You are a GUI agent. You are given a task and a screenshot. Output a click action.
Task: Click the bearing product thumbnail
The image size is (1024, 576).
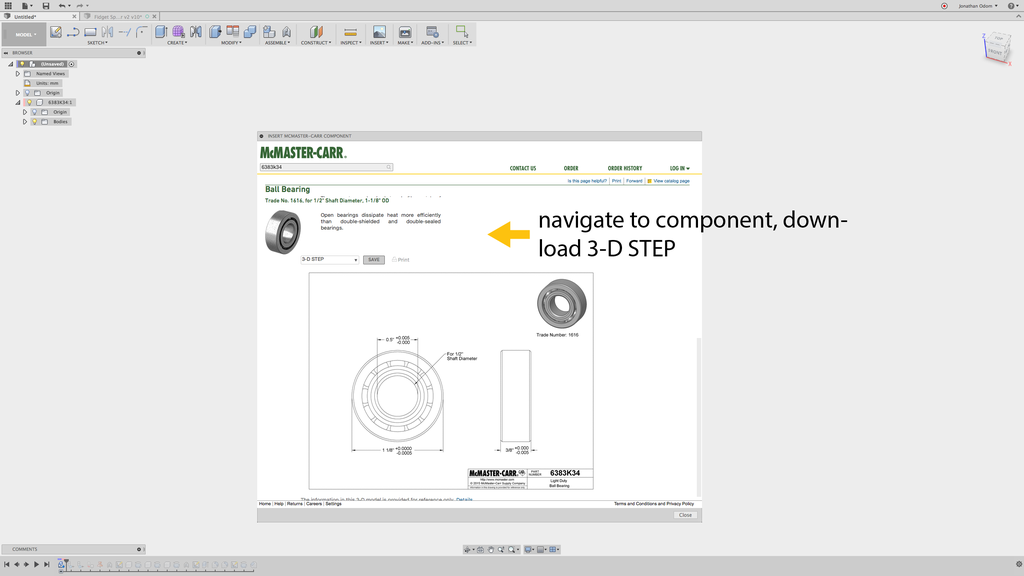pyautogui.click(x=283, y=232)
